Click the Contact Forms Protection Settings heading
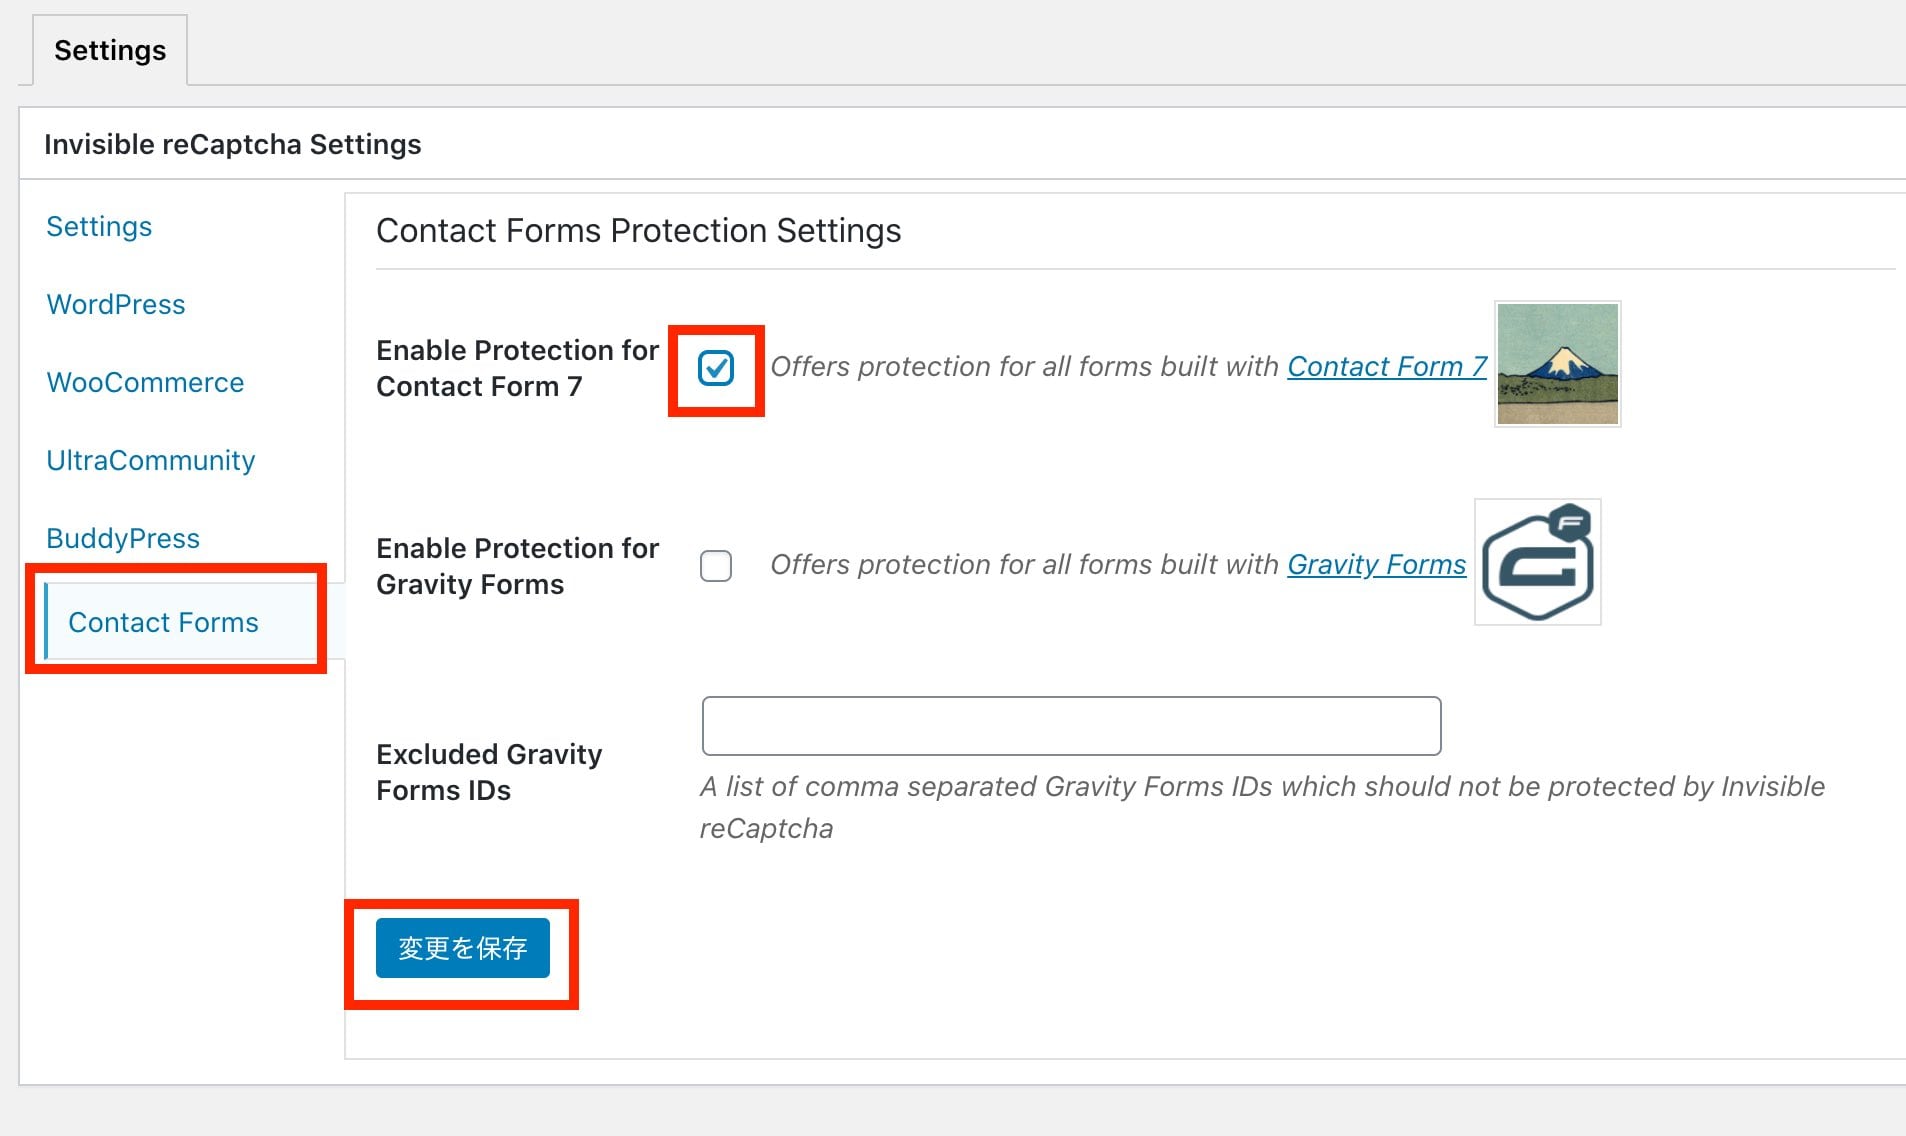1906x1136 pixels. pos(639,230)
